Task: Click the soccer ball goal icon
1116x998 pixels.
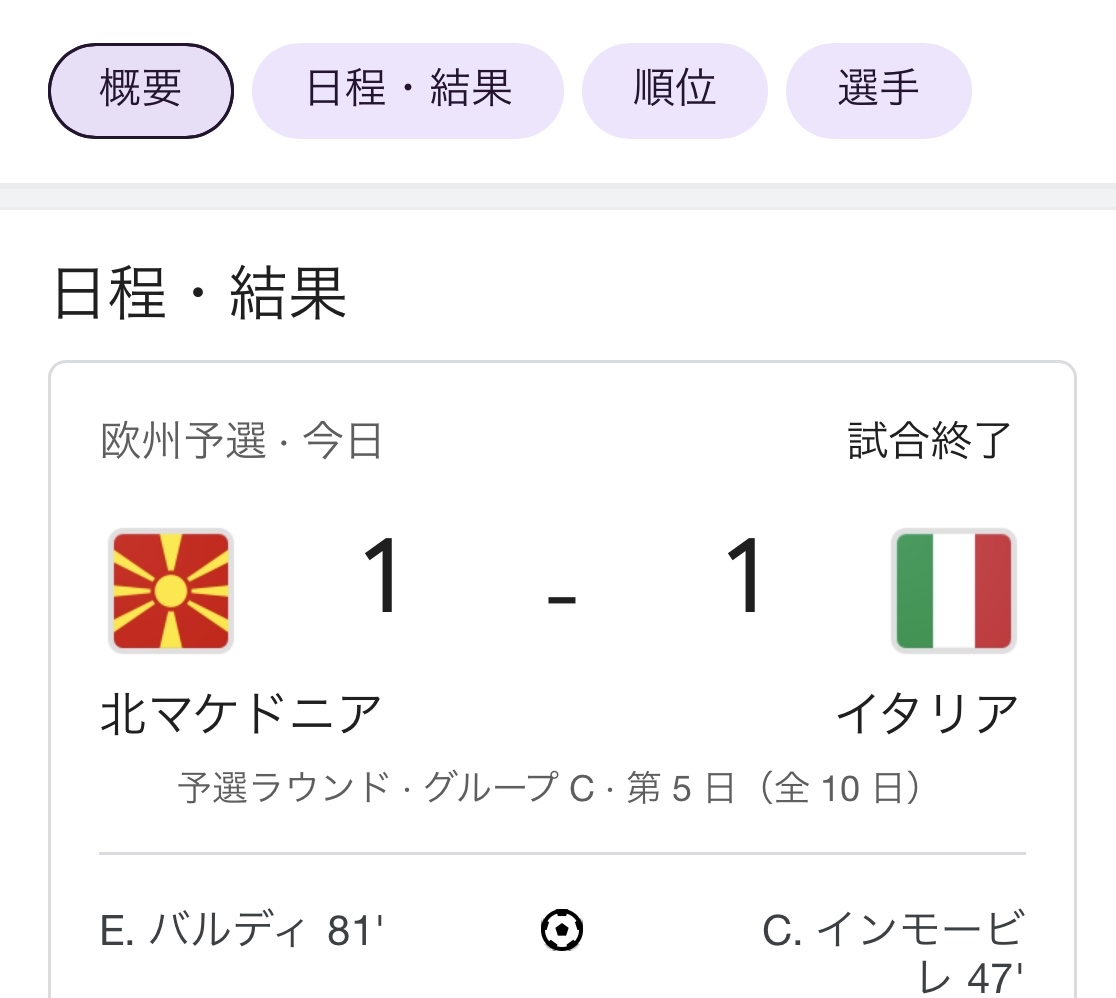Action: (x=562, y=932)
